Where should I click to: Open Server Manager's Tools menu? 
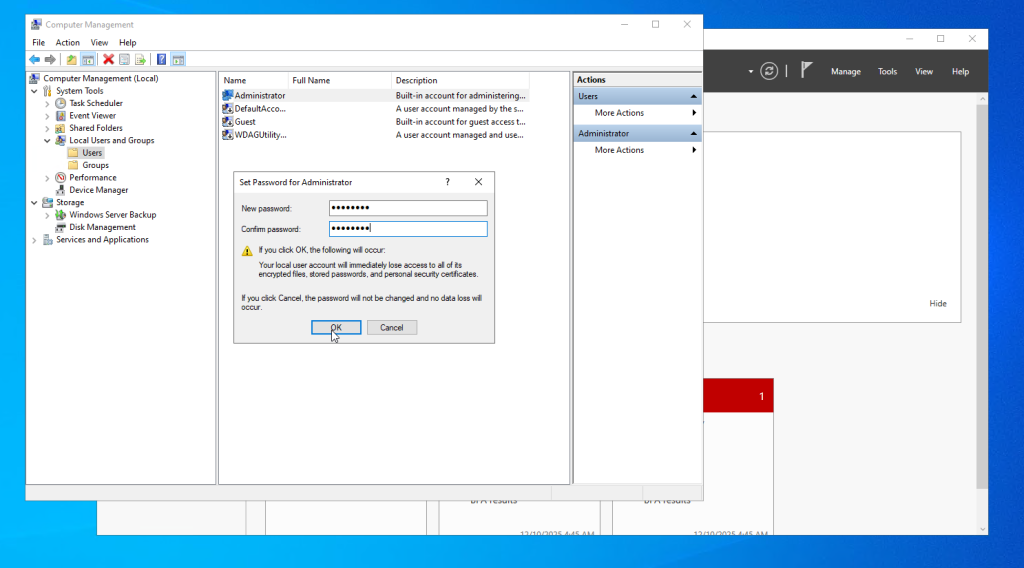[887, 72]
